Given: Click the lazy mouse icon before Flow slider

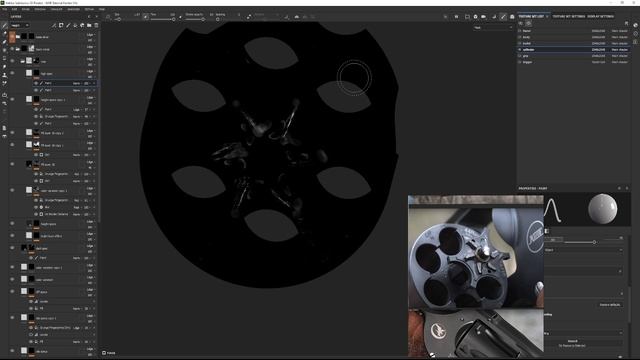Looking at the screenshot, I should (146, 16).
